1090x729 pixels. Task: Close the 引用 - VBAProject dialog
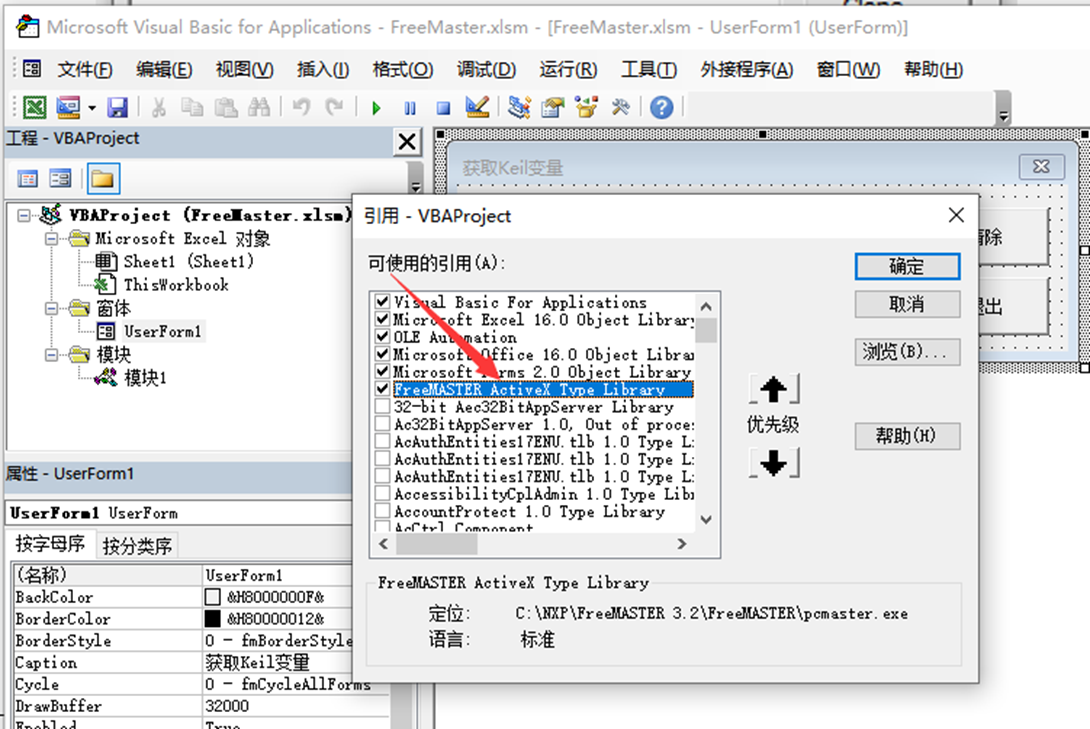(x=957, y=215)
